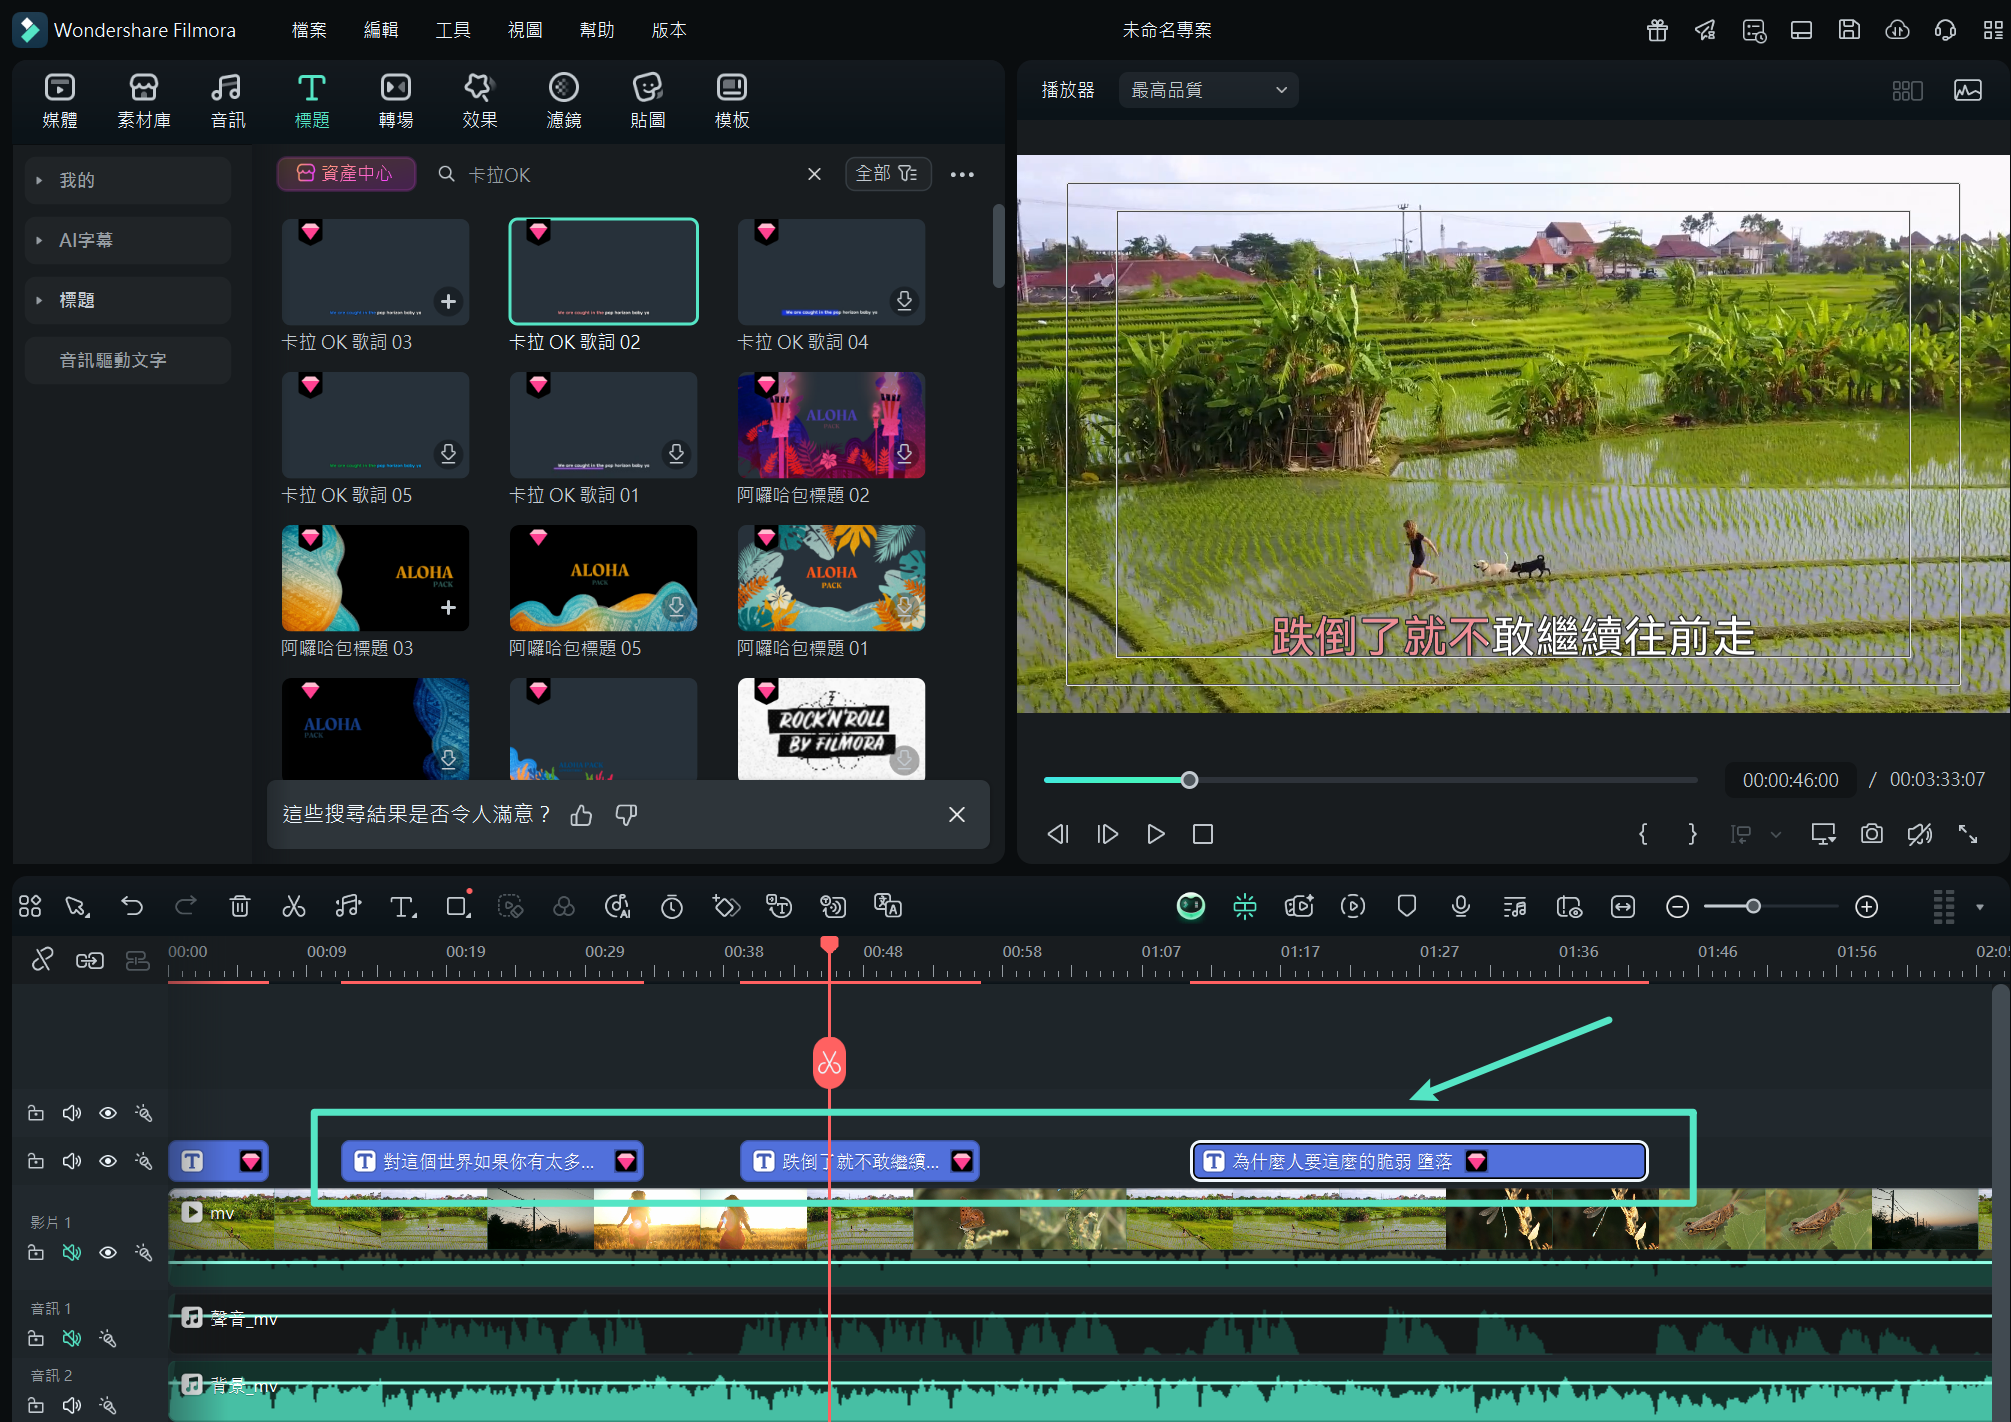This screenshot has width=2011, height=1422.
Task: Dismiss the search satisfaction prompt
Action: (957, 815)
